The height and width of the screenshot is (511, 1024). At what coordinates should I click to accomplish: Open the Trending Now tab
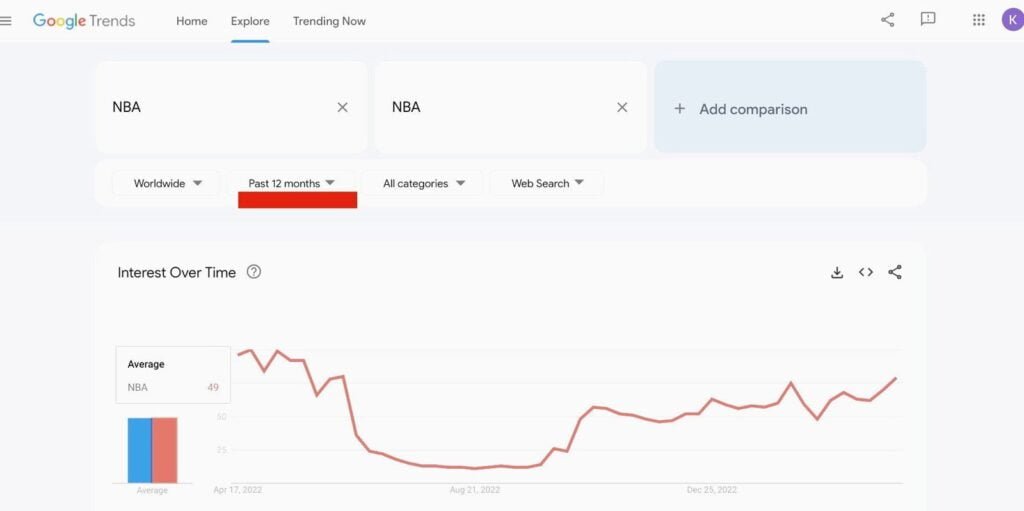(x=329, y=21)
